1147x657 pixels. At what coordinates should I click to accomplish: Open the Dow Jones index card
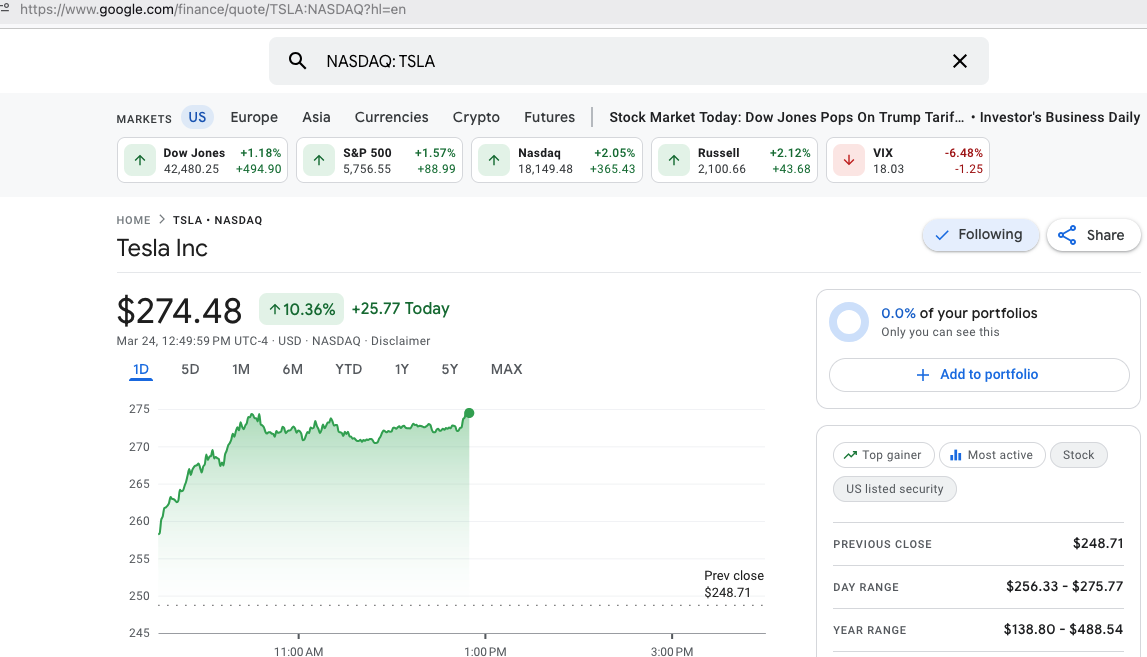[202, 160]
